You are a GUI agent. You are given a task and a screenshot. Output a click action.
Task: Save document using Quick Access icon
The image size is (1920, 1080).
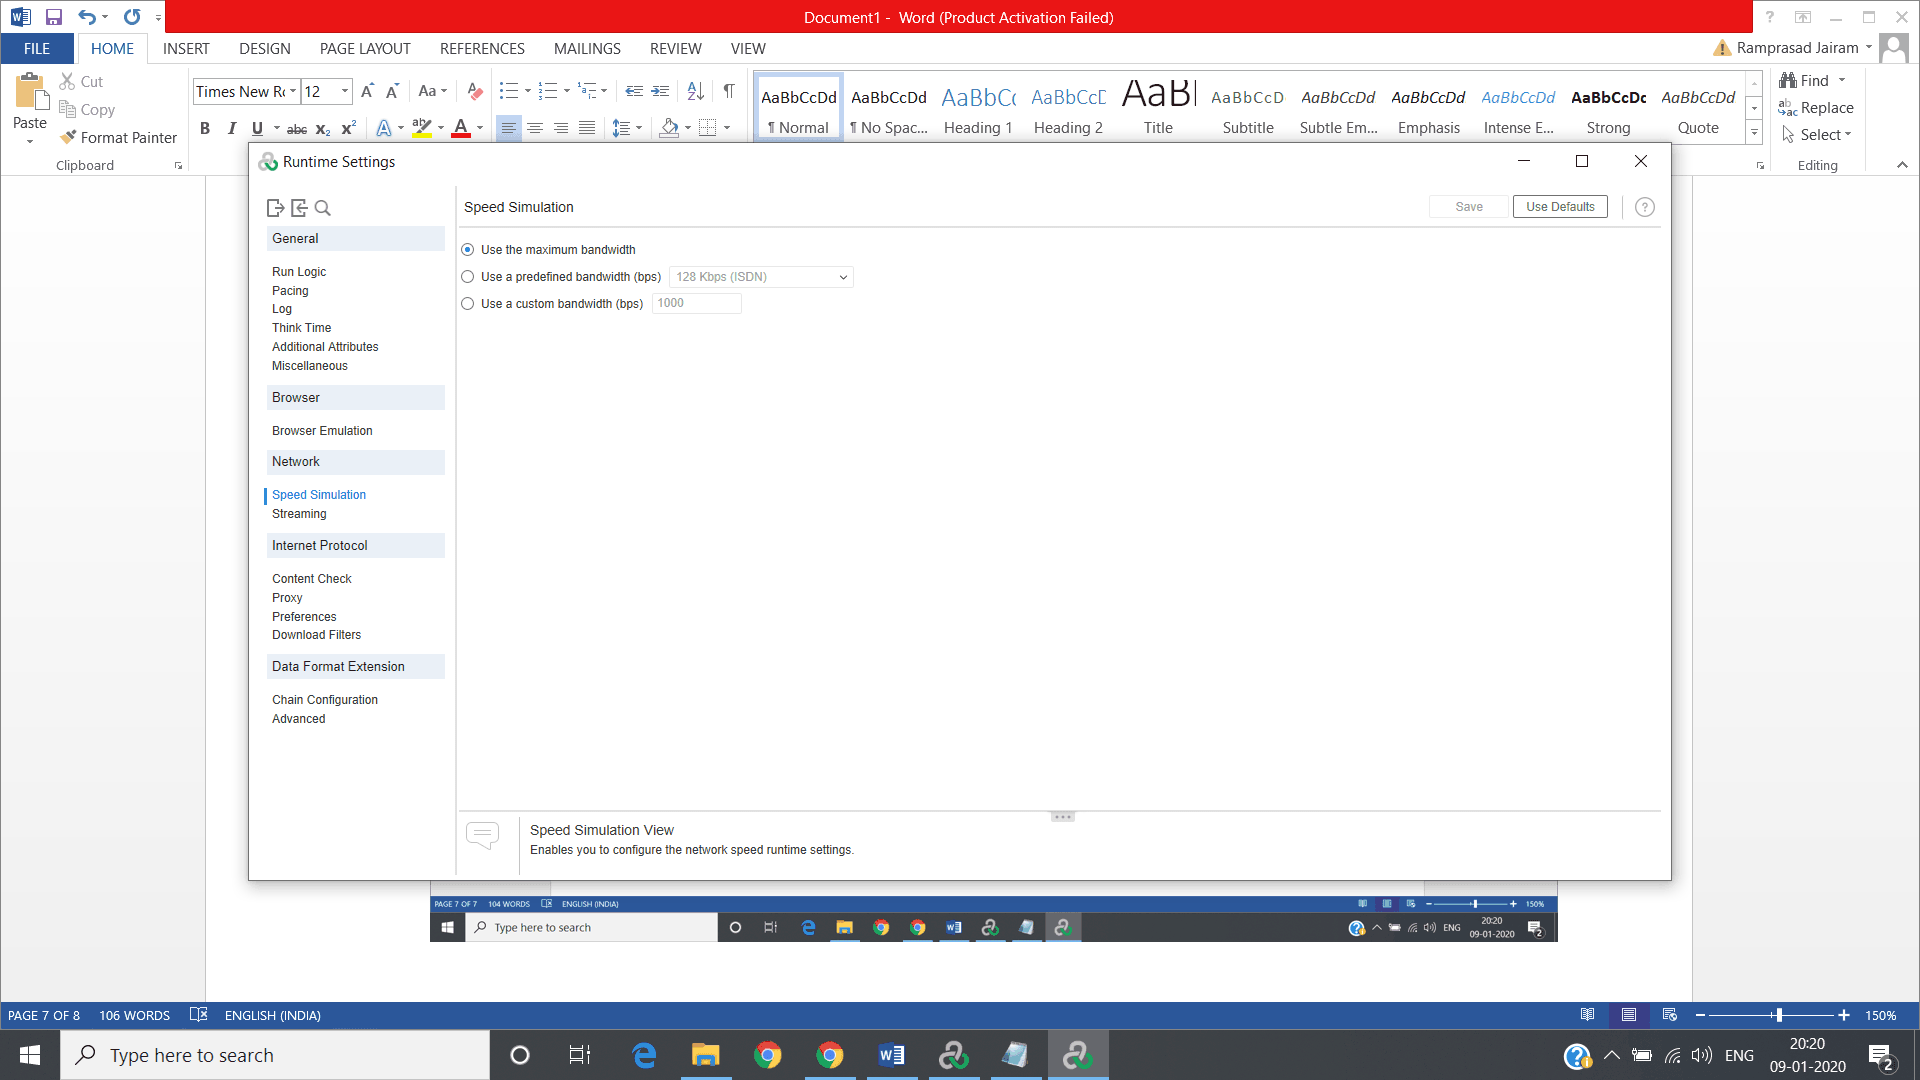(54, 17)
